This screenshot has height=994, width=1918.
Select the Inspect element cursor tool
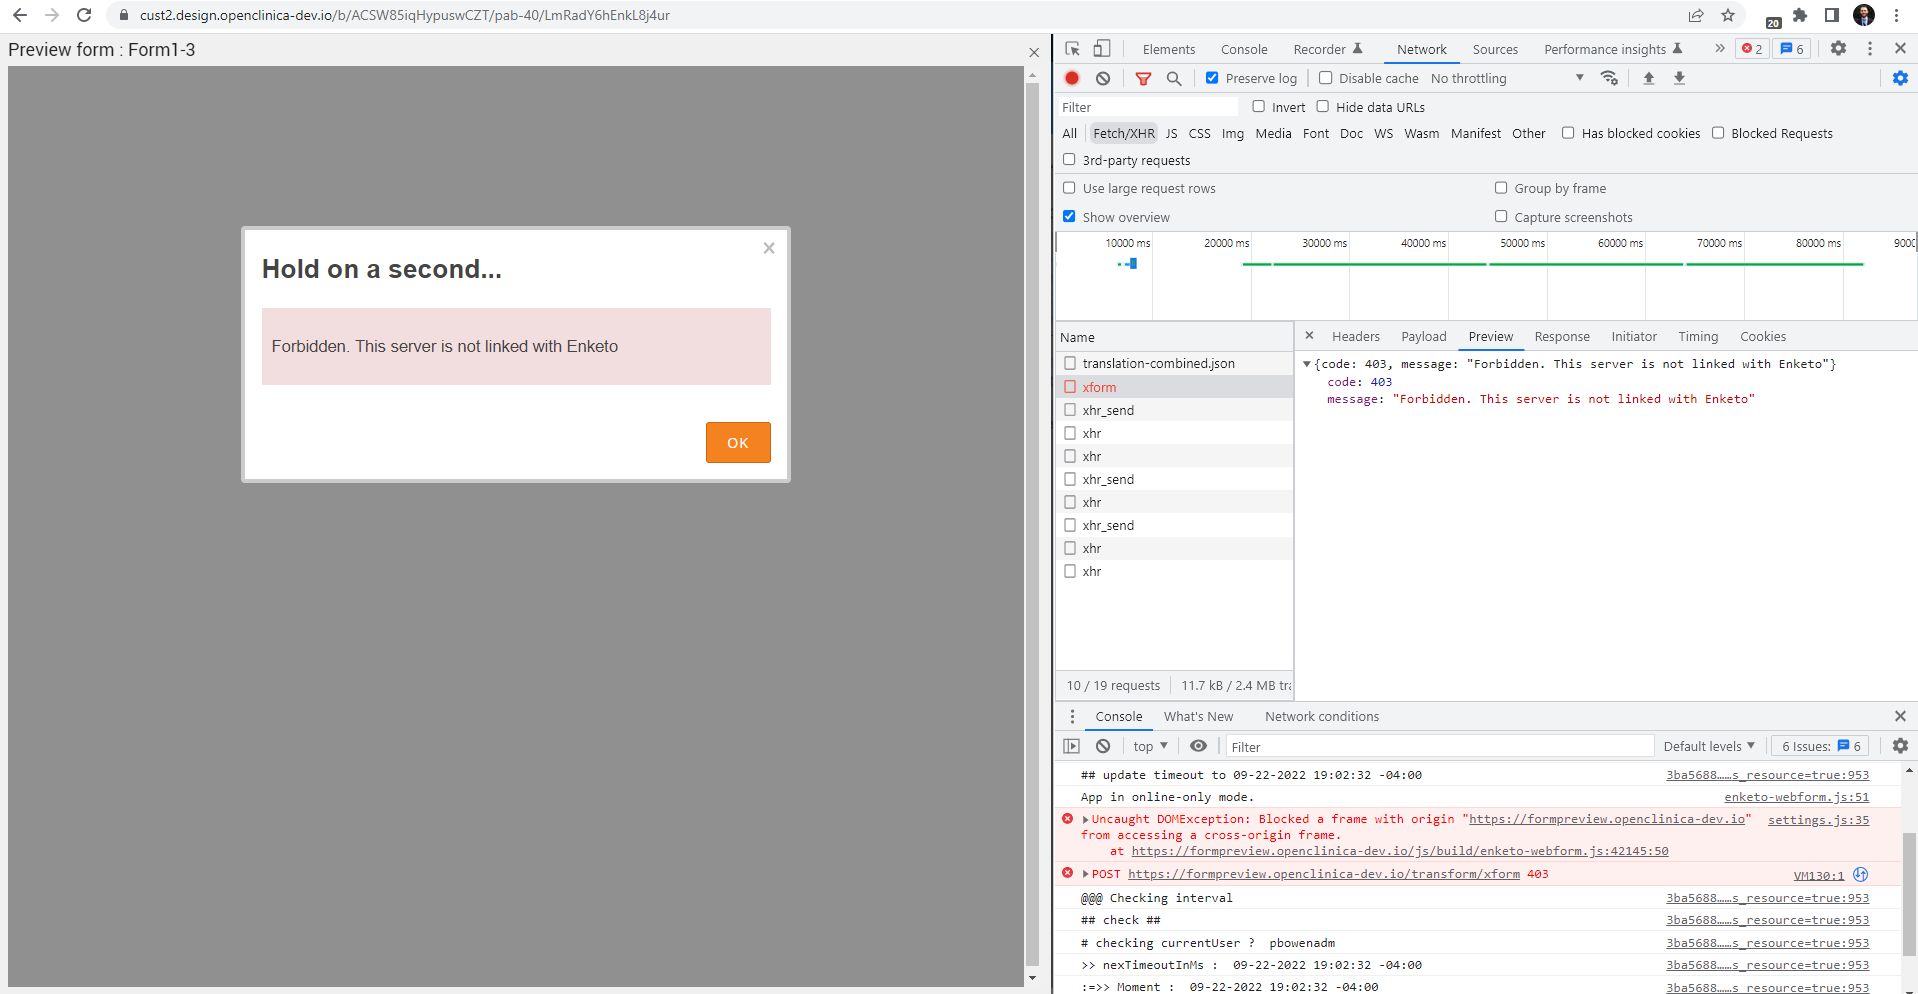click(1071, 48)
